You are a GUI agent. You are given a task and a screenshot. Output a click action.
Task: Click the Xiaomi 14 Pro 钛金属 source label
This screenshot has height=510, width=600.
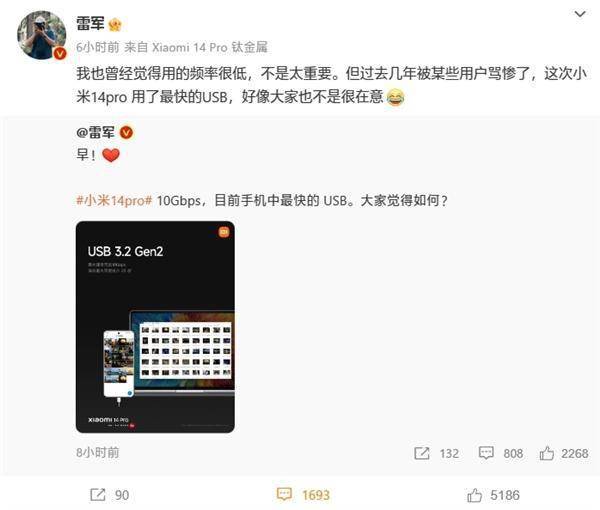coord(210,47)
